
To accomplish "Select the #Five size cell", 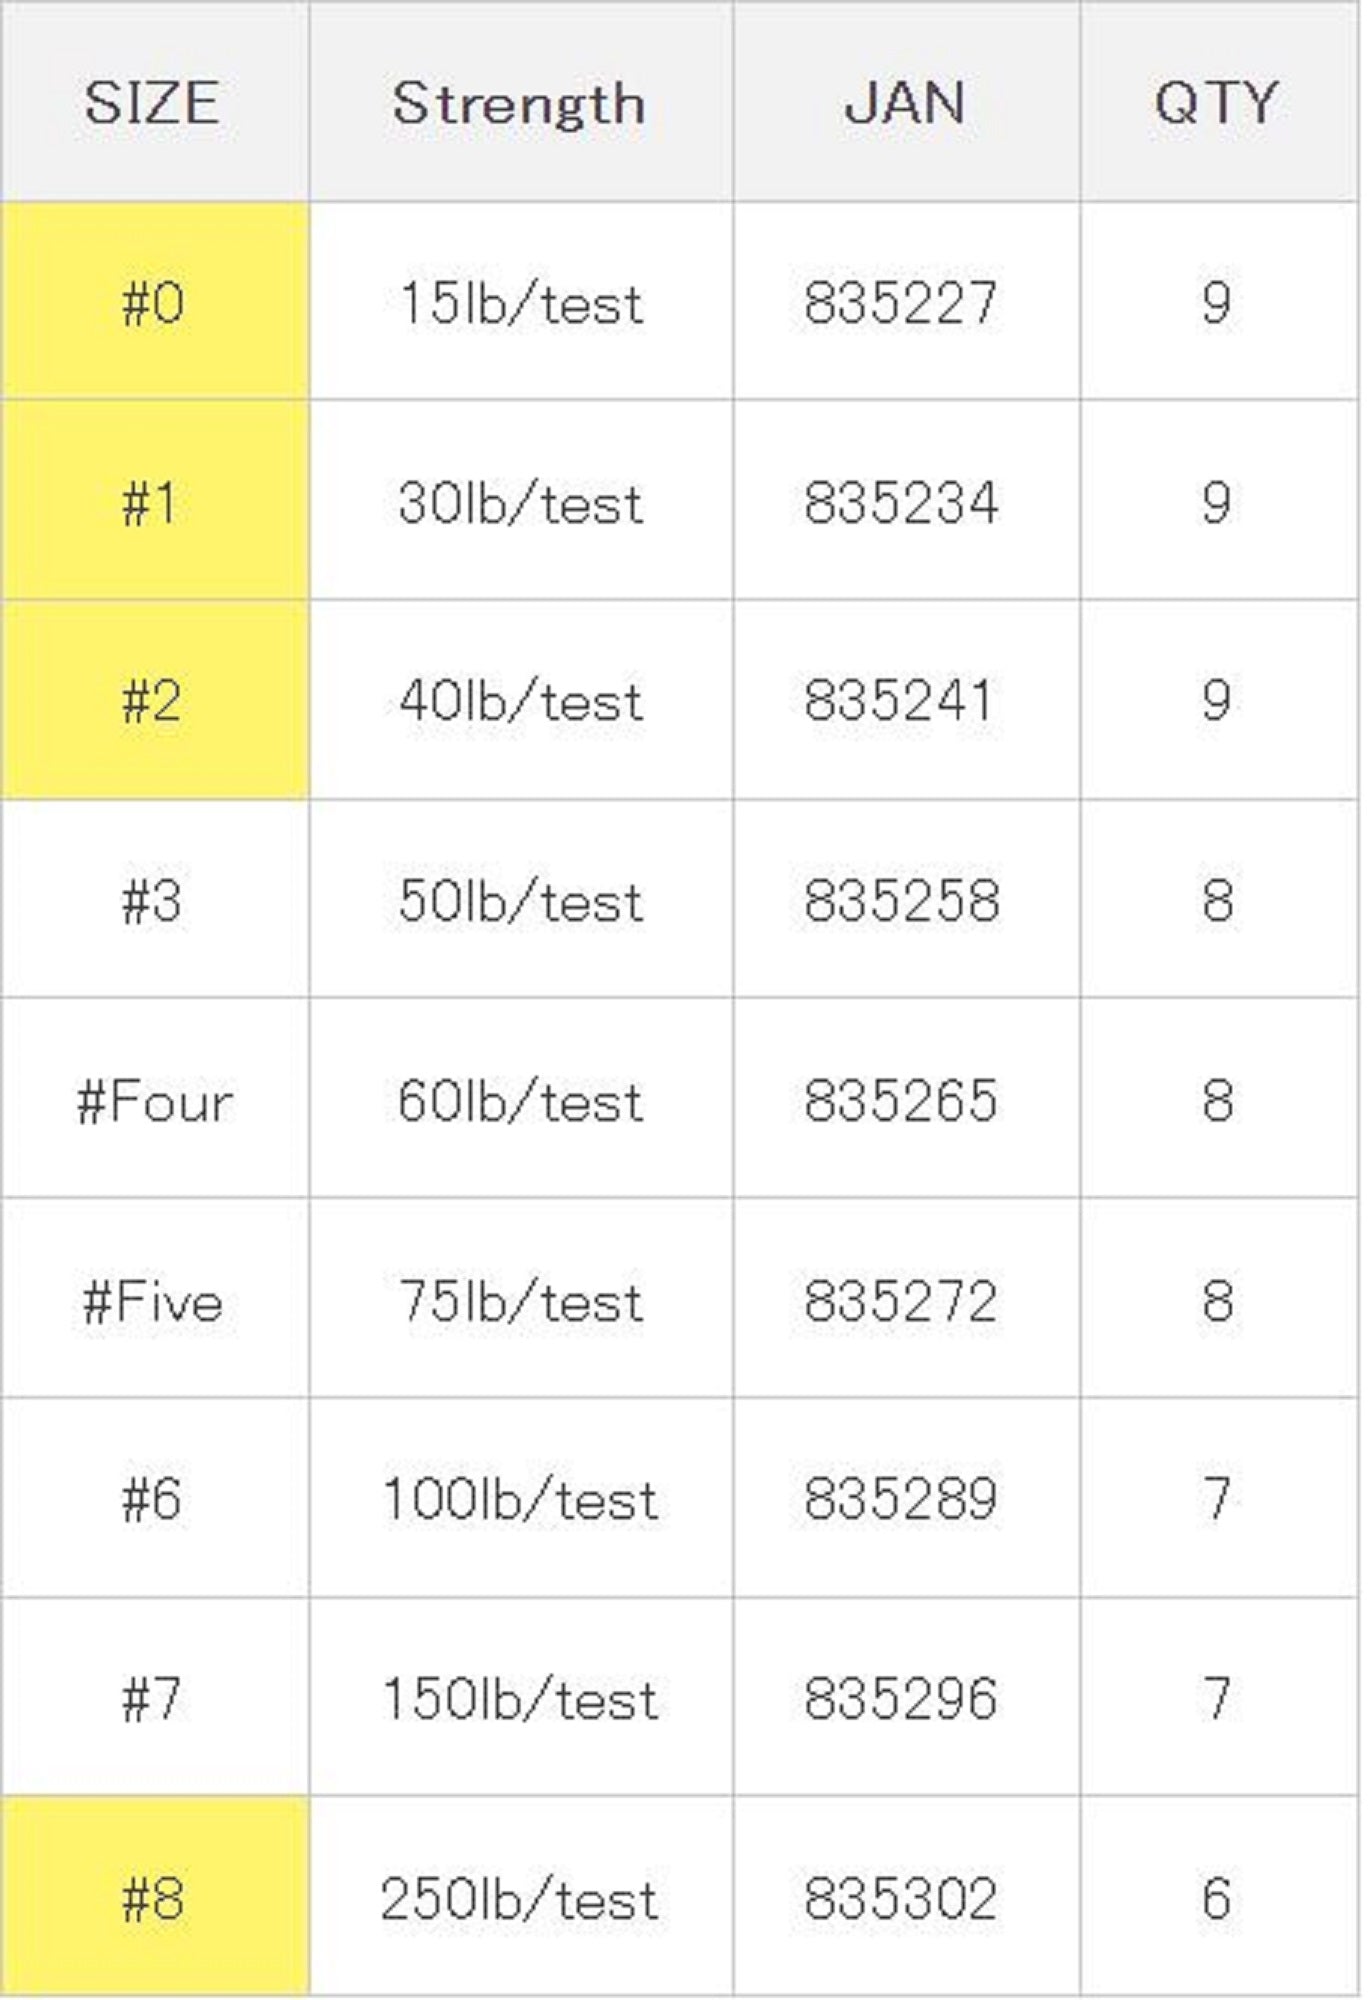I will click(x=153, y=1300).
